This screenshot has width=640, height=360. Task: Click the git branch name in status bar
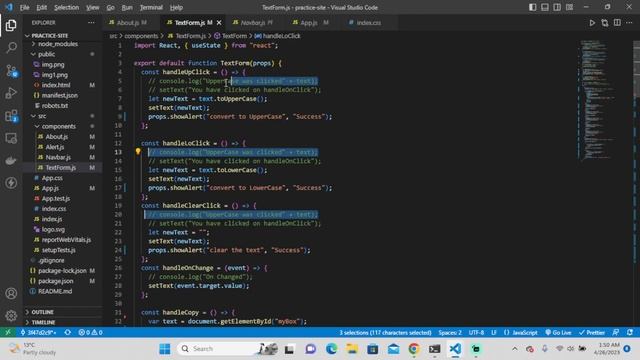pyautogui.click(x=38, y=332)
